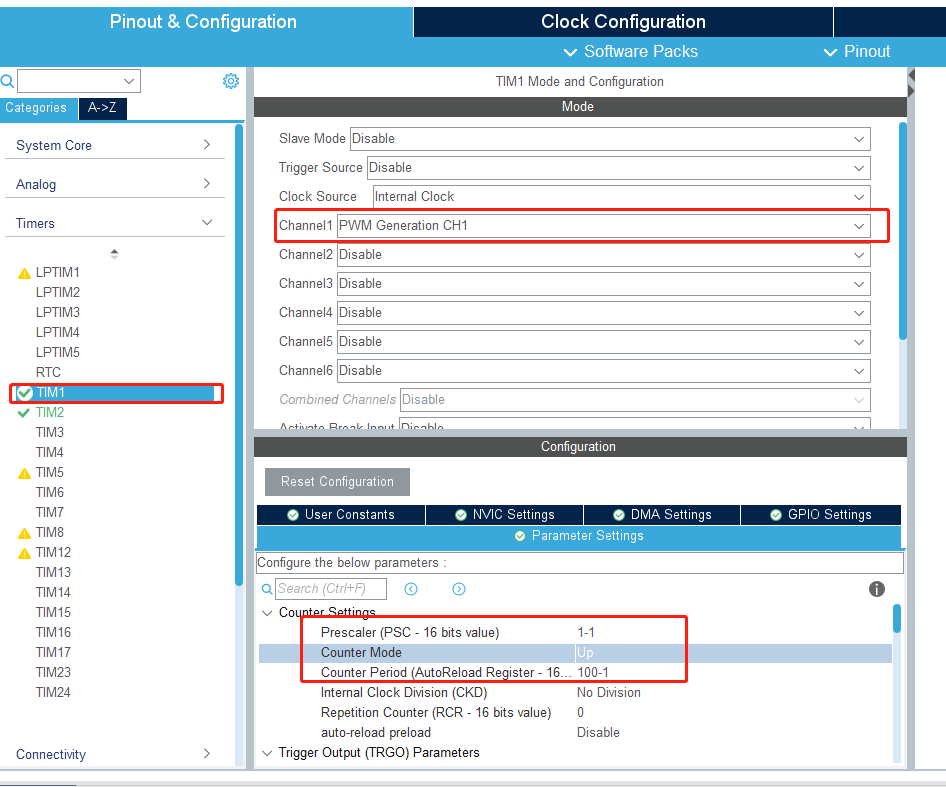Open the Channel2 dropdown
Screen dimensions: 946x787
603,255
